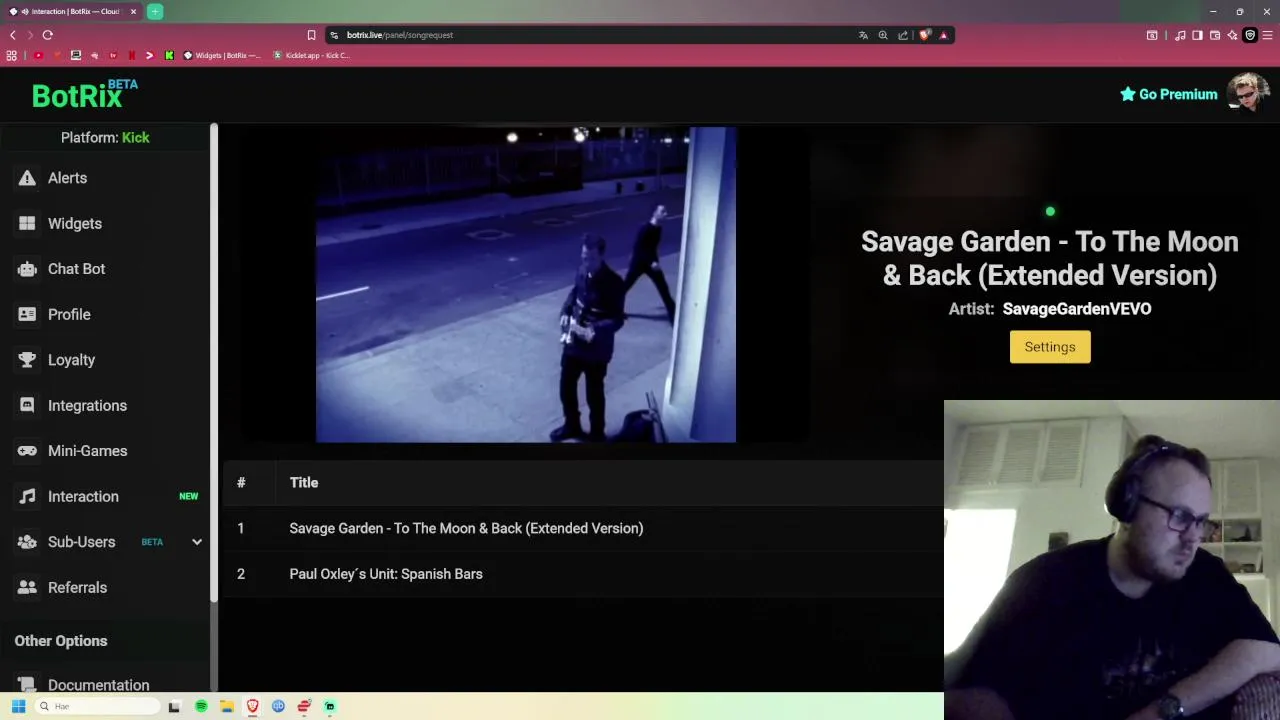
Task: Select the Sub-Users group icon
Action: click(x=27, y=542)
